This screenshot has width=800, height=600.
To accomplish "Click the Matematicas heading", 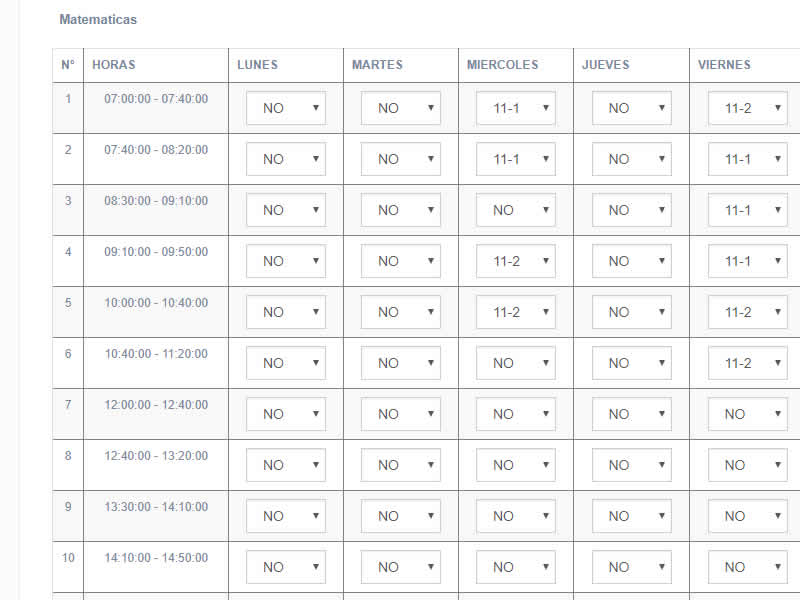I will coord(98,19).
